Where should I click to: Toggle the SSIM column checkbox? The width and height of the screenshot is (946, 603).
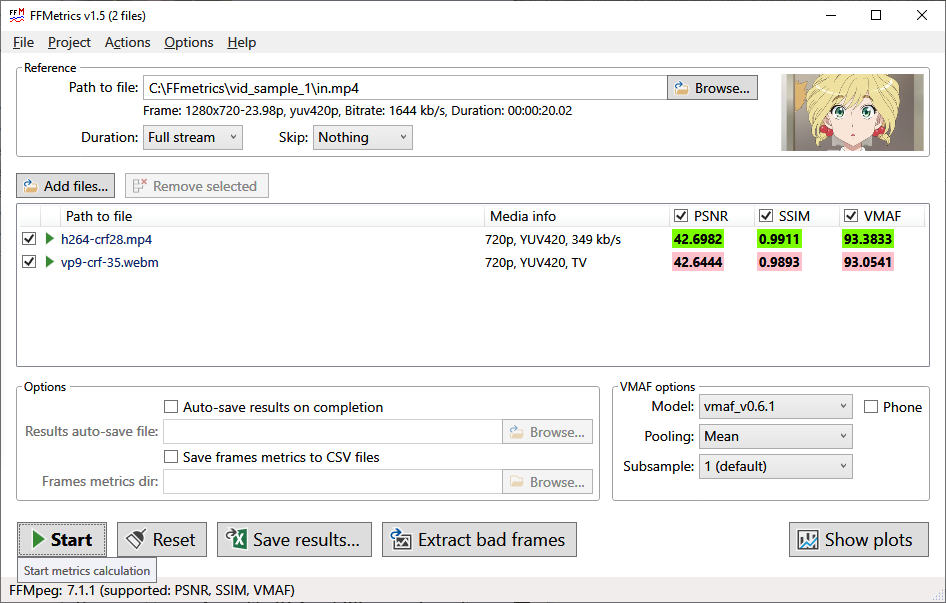tap(766, 215)
